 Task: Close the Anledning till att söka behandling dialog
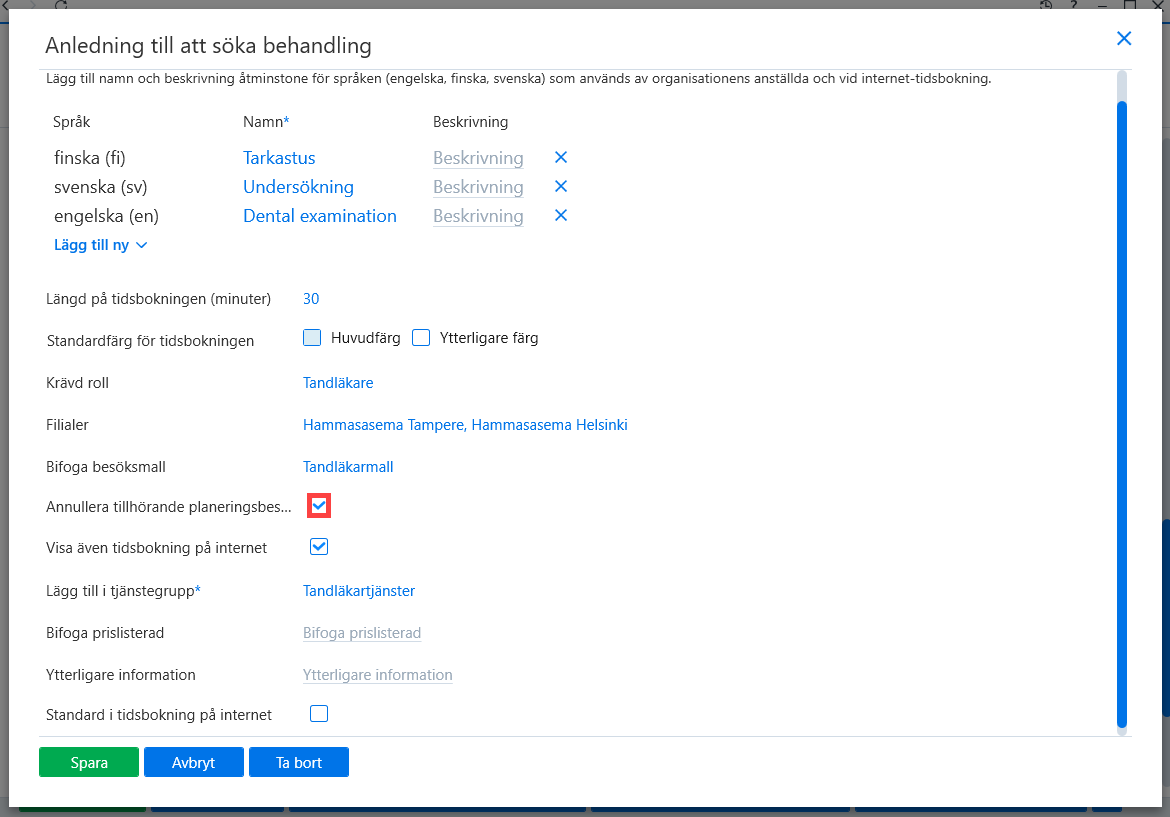(1124, 39)
